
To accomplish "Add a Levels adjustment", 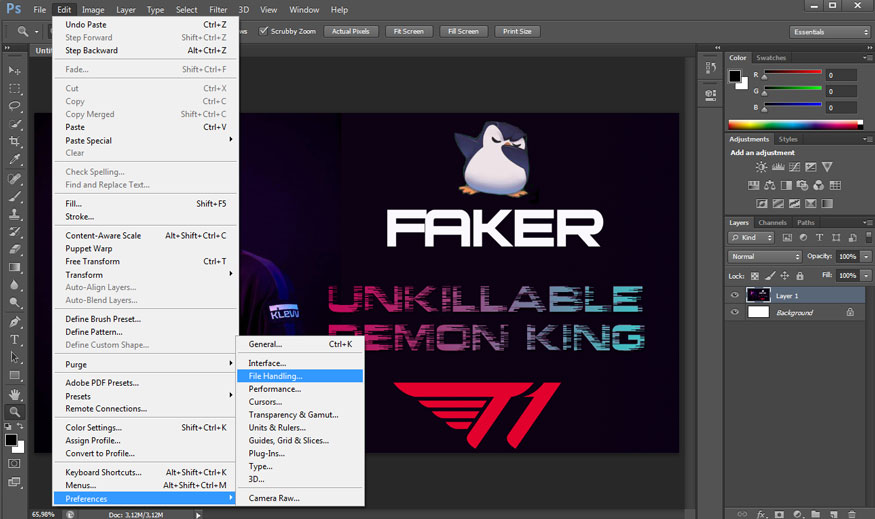I will 778,167.
